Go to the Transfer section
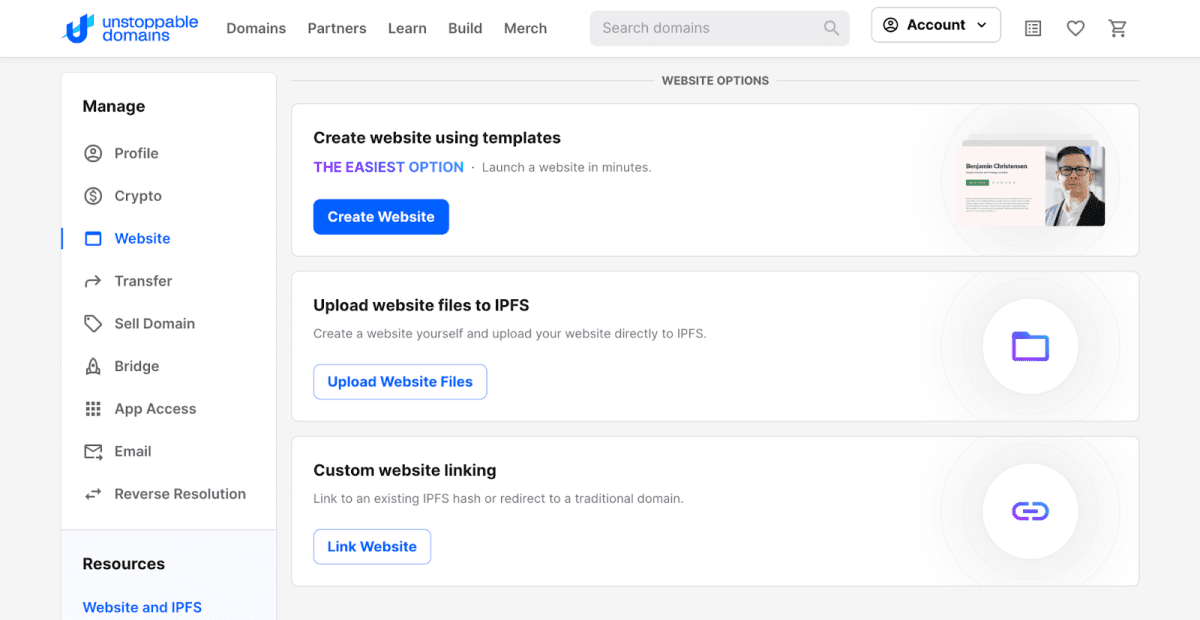The width and height of the screenshot is (1200, 620). [x=143, y=281]
